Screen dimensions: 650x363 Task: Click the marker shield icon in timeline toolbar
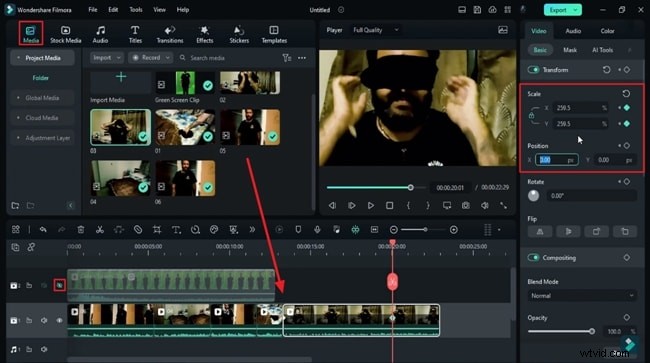click(x=298, y=230)
